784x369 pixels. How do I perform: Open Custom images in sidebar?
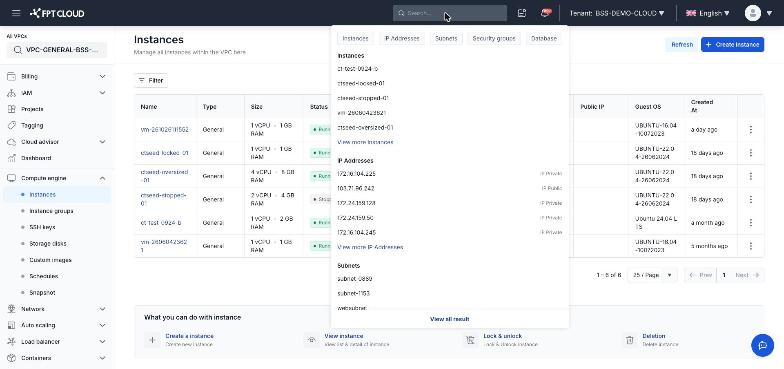point(50,260)
